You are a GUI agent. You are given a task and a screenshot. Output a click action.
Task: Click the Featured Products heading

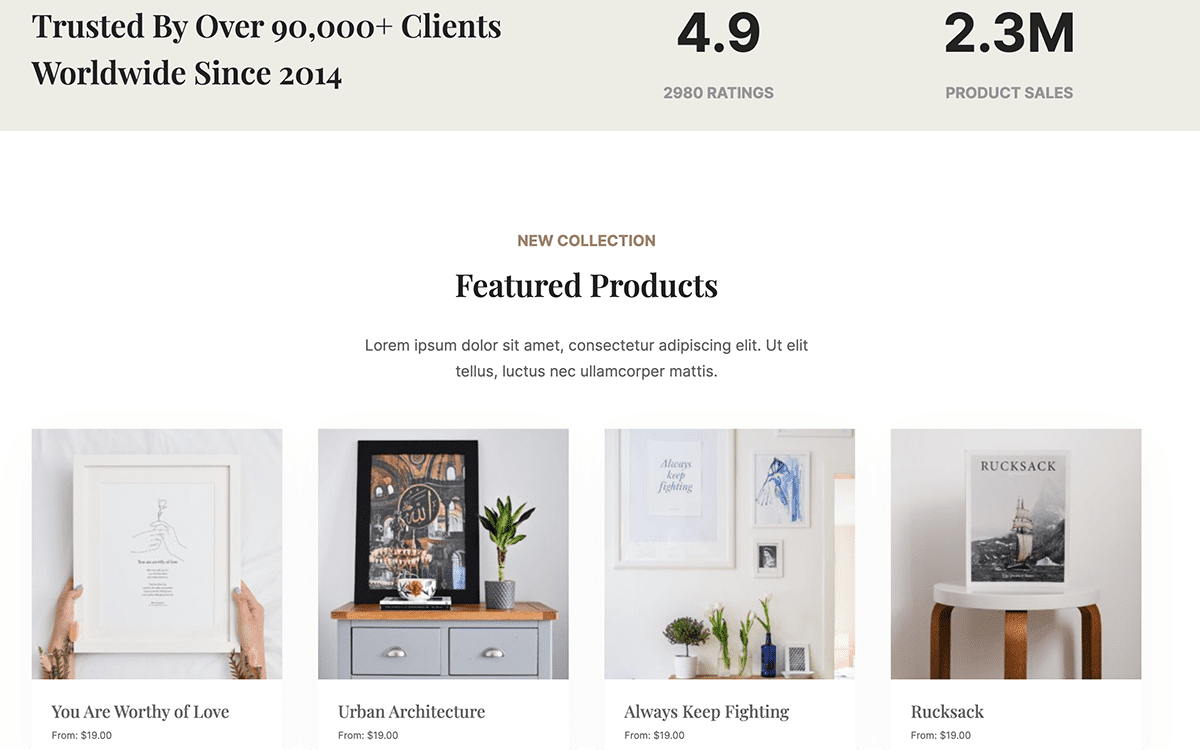pos(586,286)
